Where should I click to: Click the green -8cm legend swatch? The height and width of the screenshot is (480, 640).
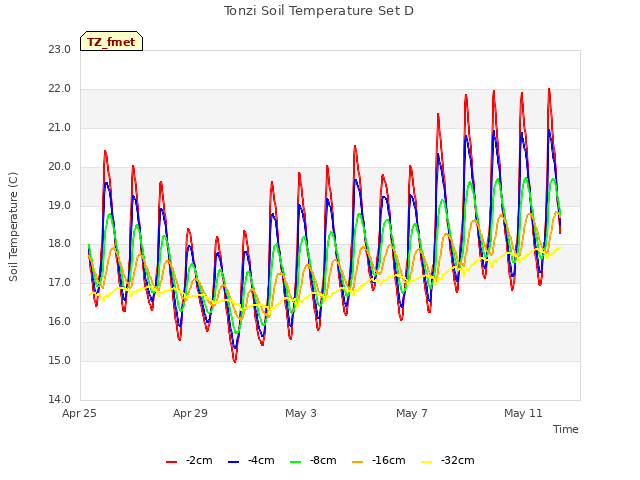pyautogui.click(x=296, y=462)
